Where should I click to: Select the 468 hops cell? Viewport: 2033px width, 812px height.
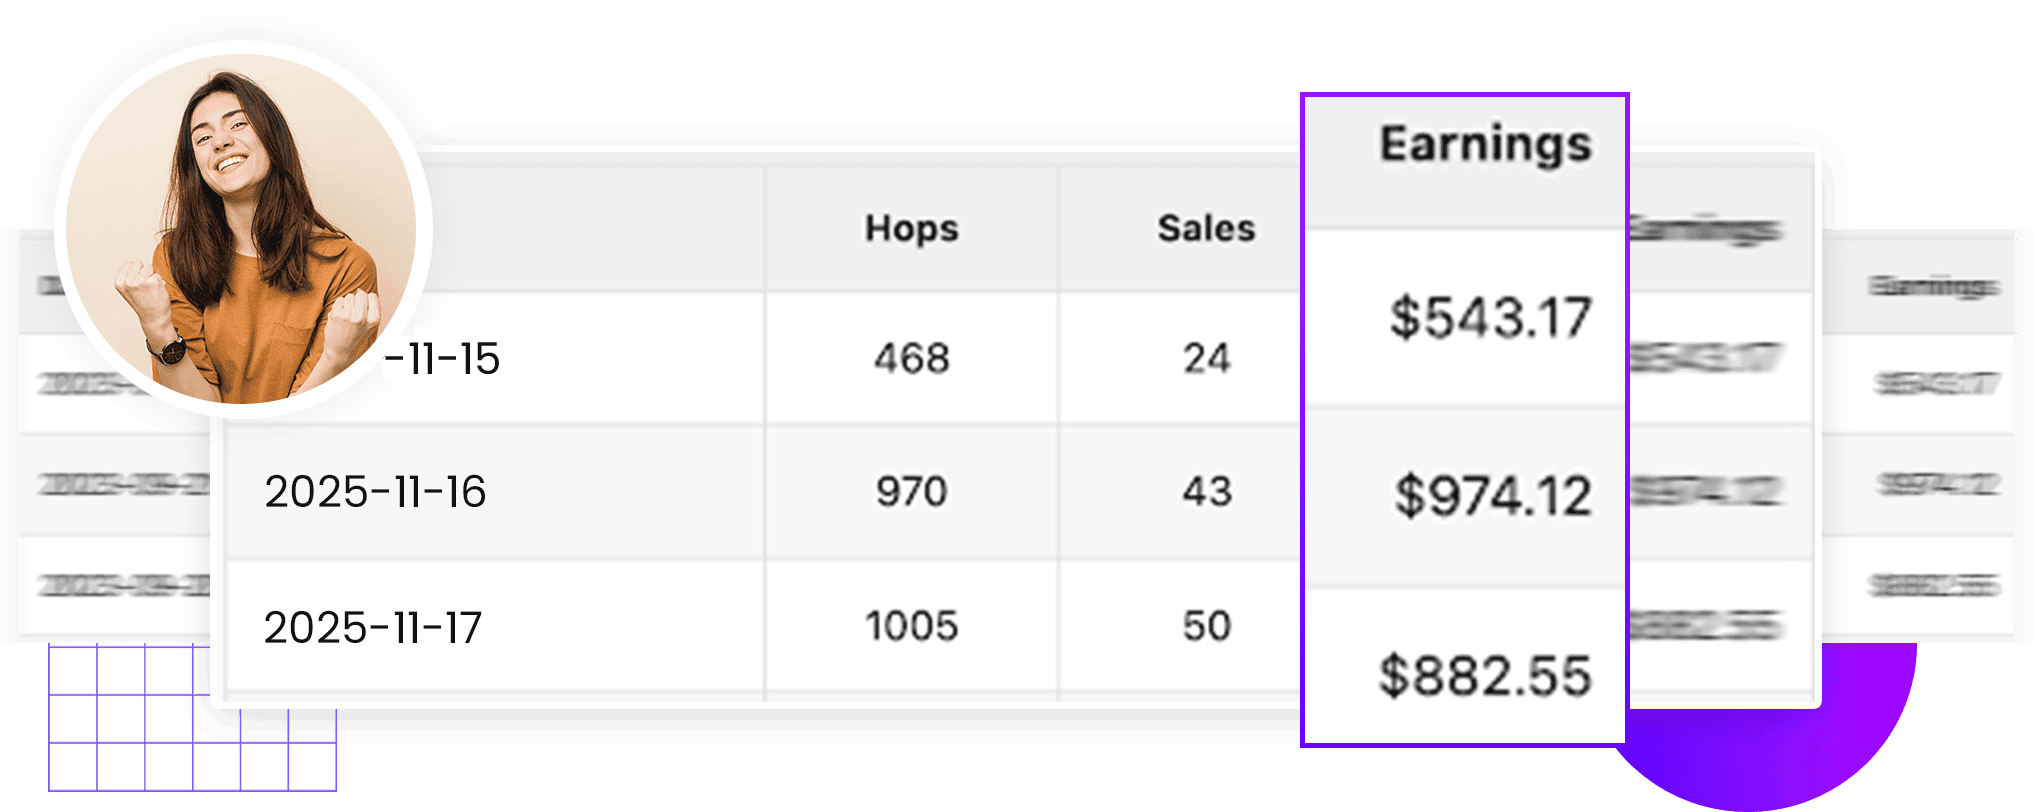tap(911, 358)
